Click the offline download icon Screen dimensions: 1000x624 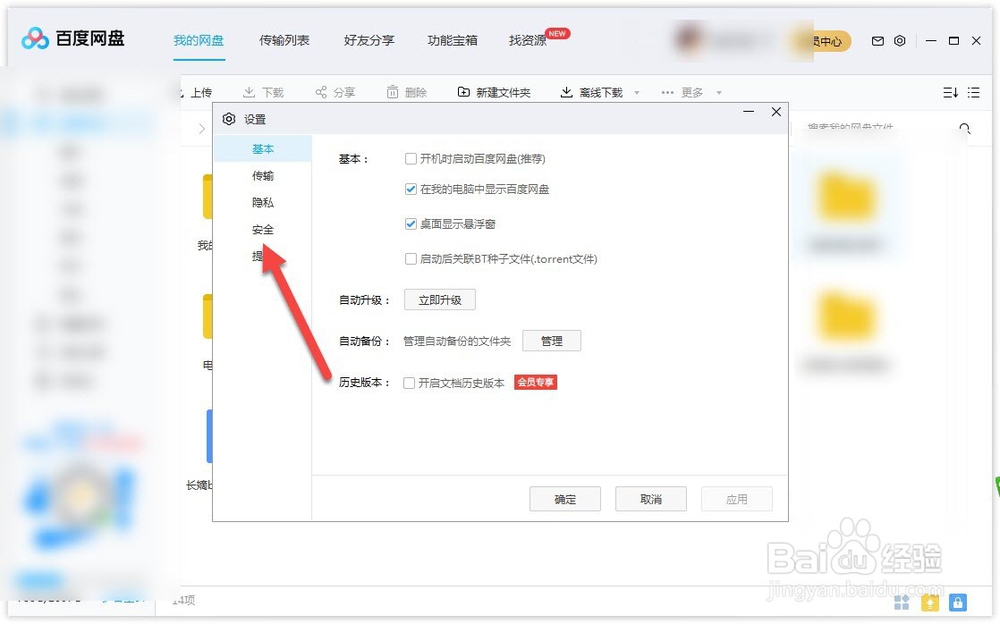(566, 92)
